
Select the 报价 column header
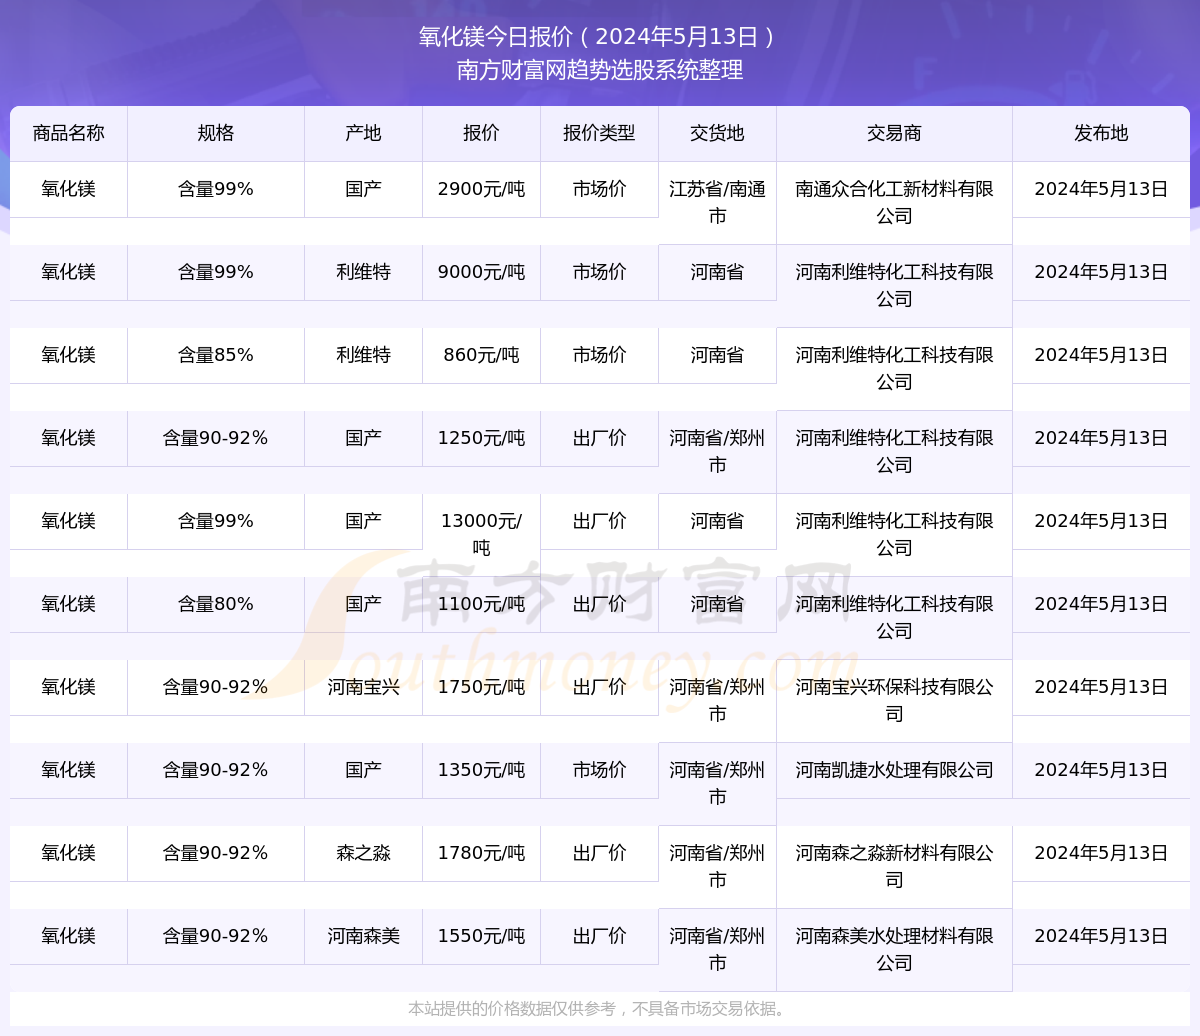point(481,133)
